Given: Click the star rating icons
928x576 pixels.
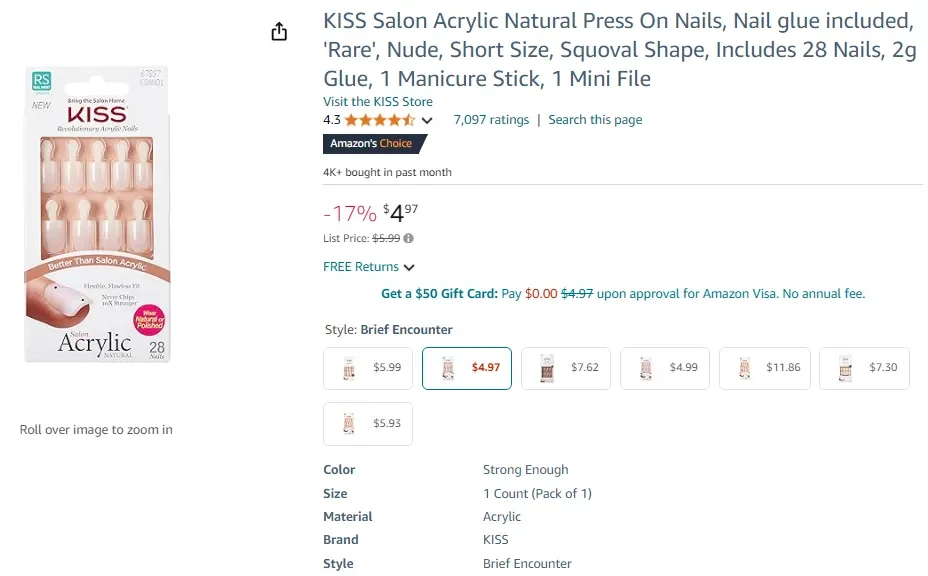Looking at the screenshot, I should (x=380, y=120).
